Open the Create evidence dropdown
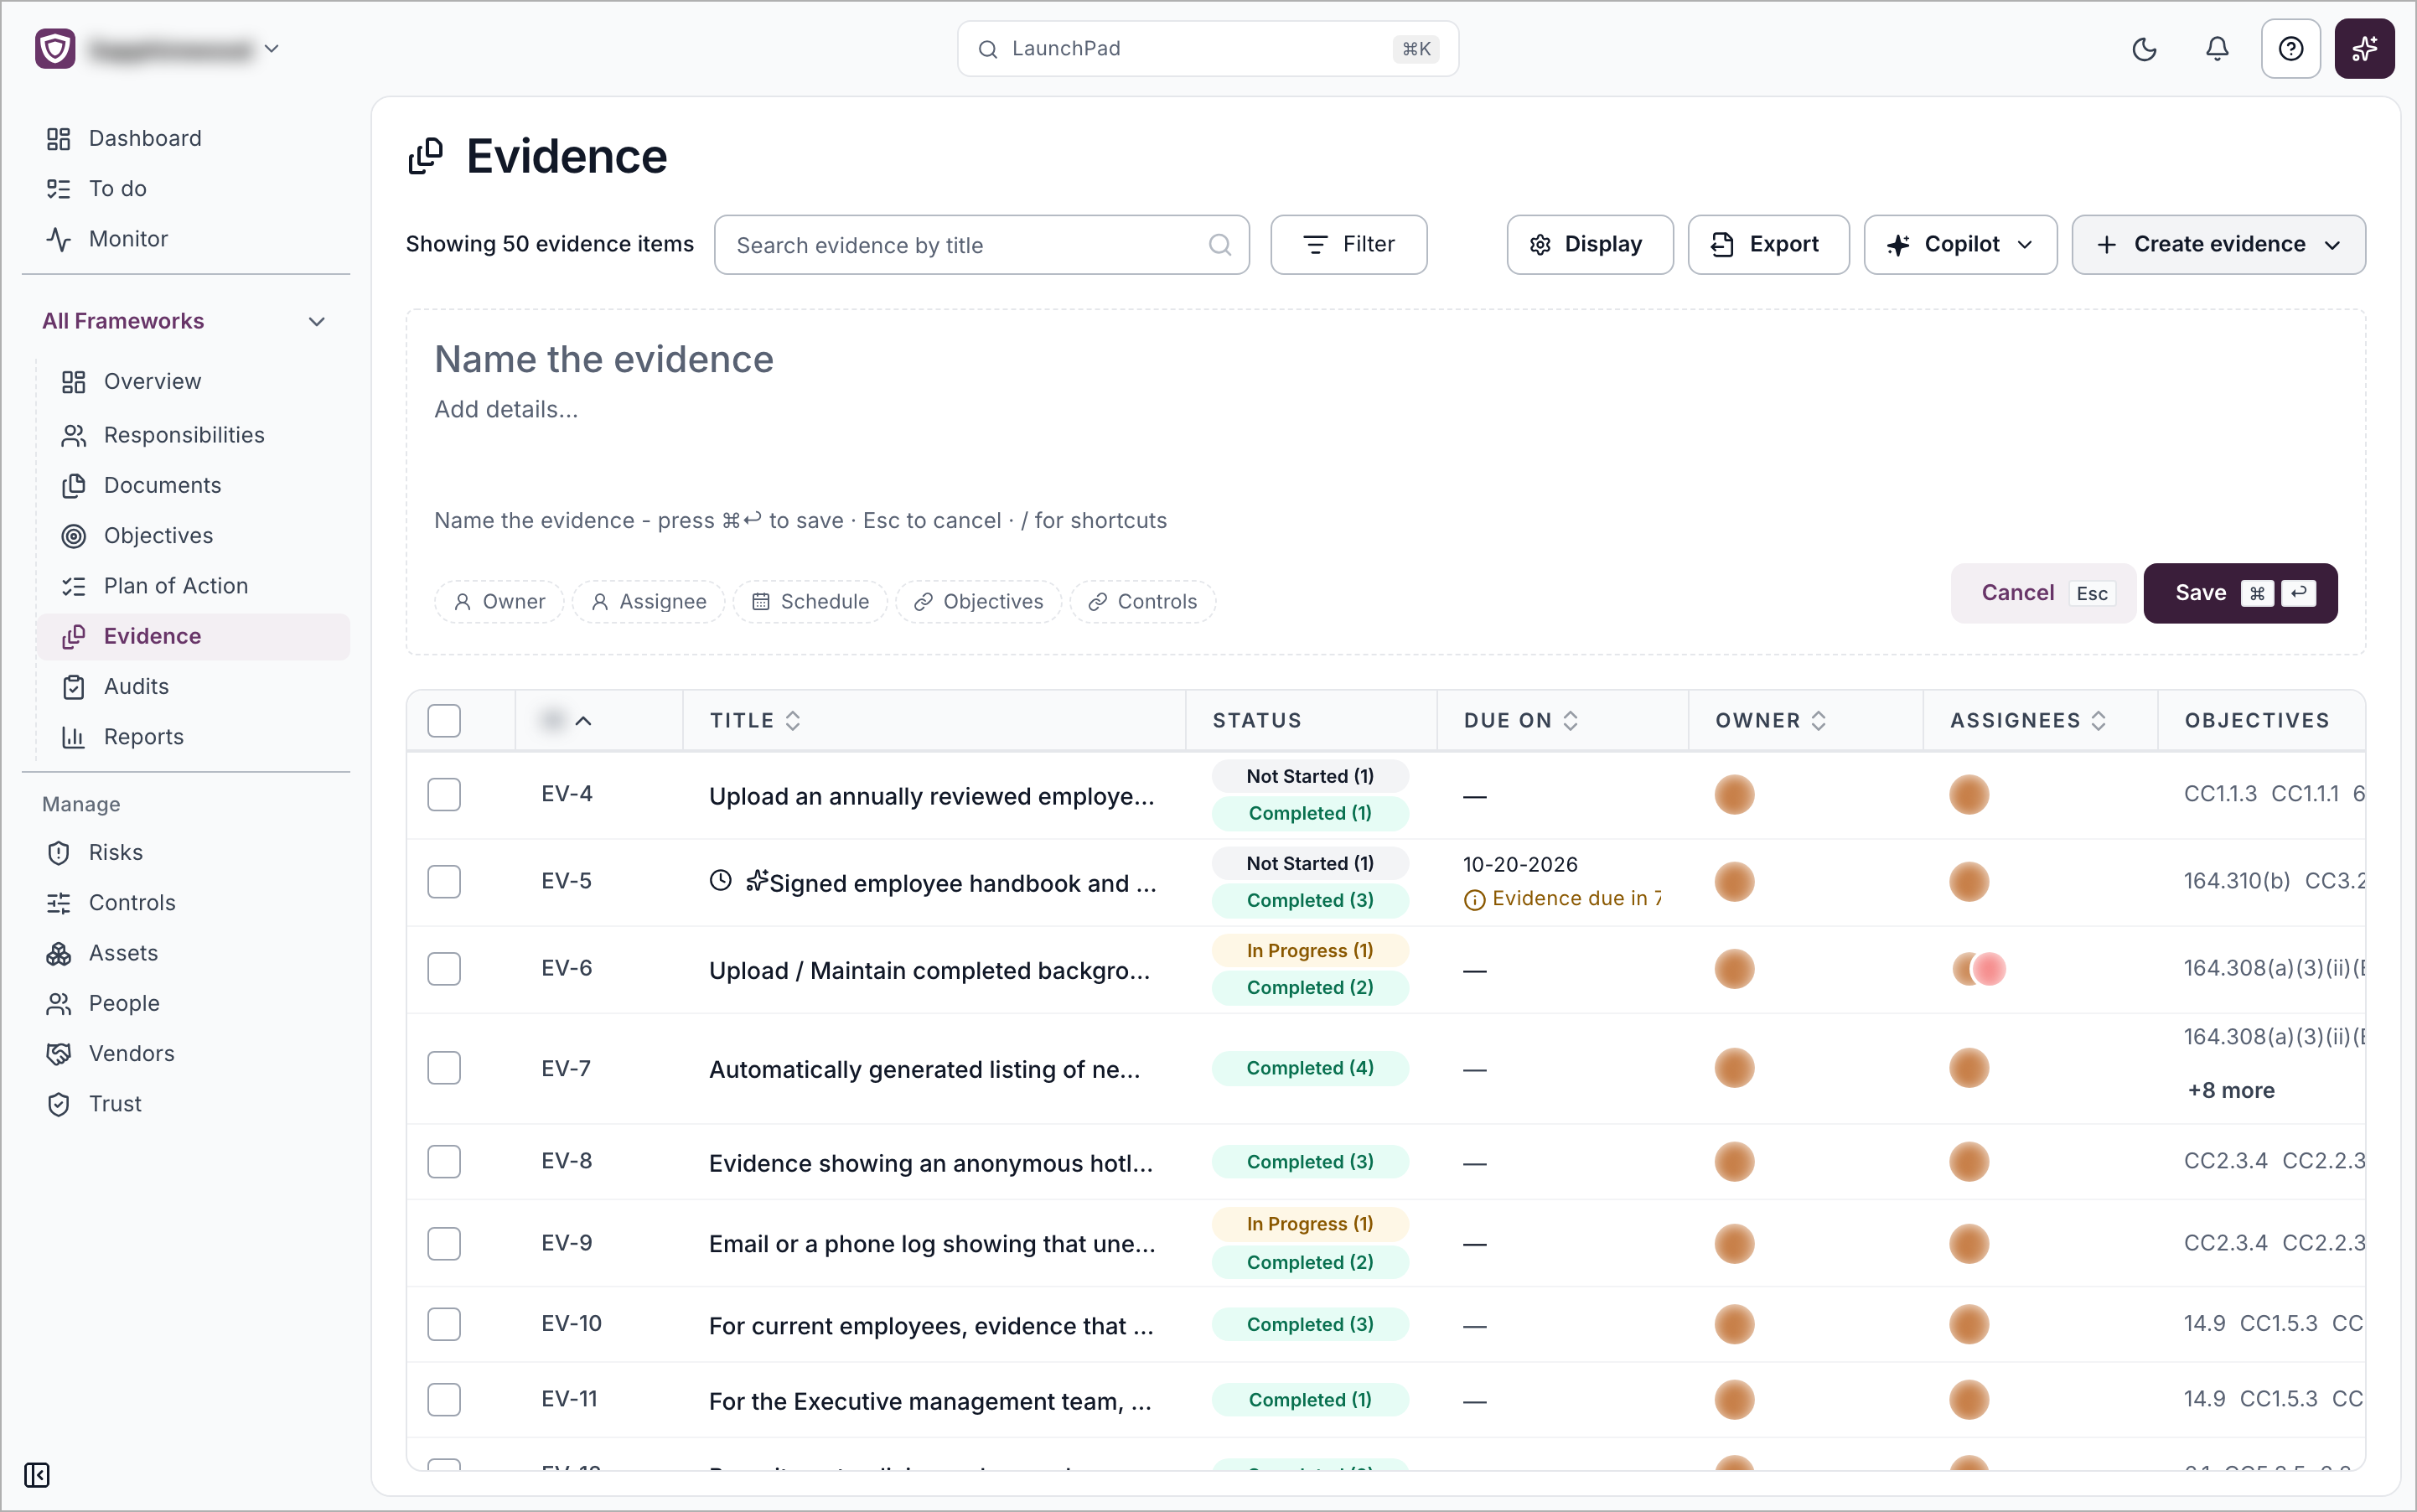Viewport: 2417px width, 1512px height. click(2218, 245)
